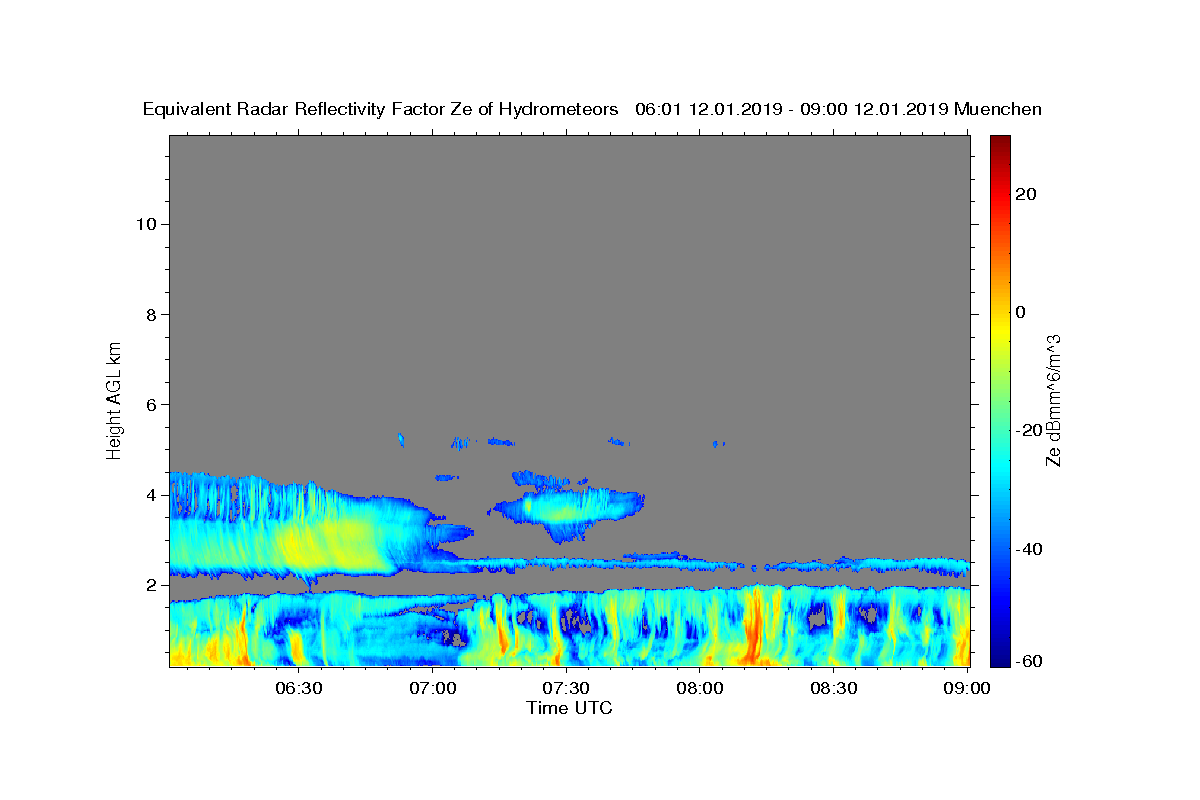This screenshot has width=1200, height=800.
Task: Click the "07:00" time axis label
Action: 434,688
